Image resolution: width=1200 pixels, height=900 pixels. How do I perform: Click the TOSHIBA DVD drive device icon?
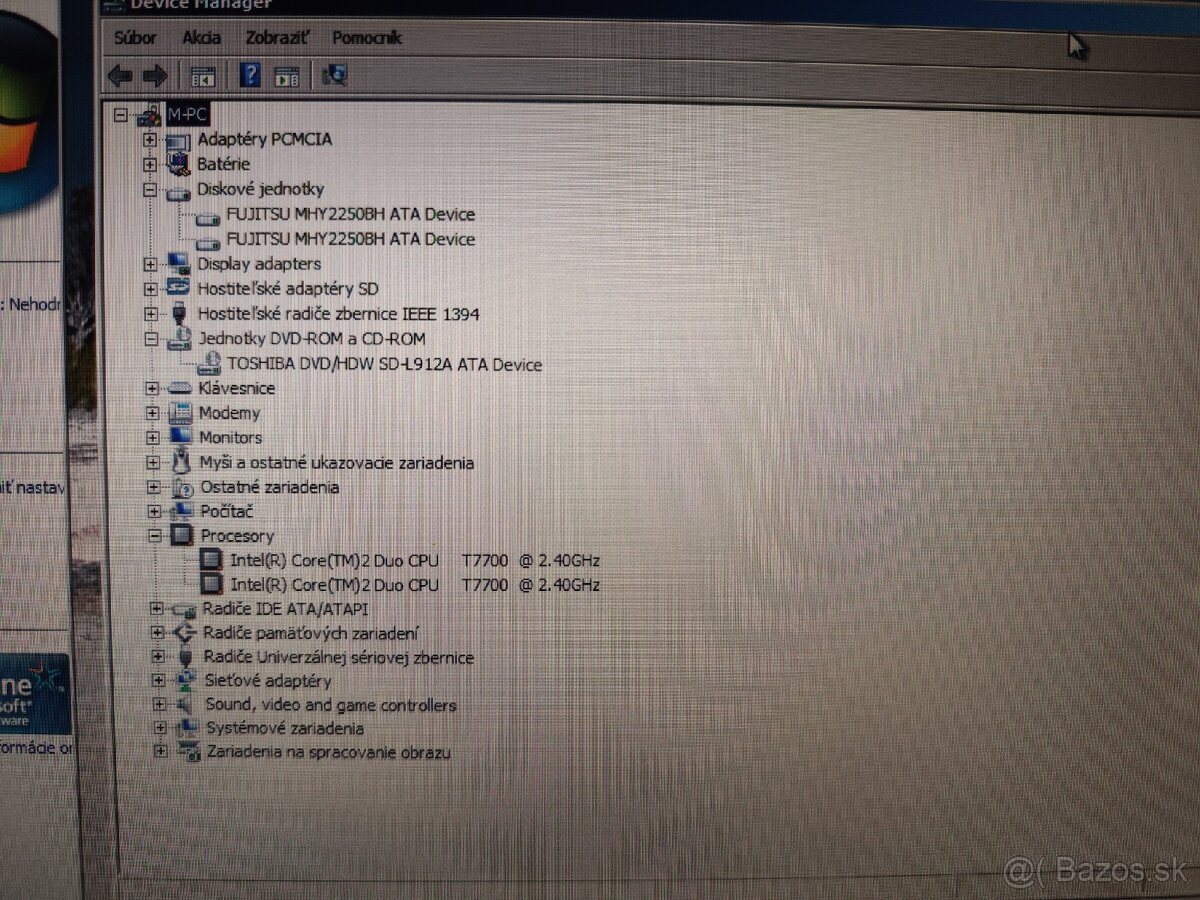[209, 363]
